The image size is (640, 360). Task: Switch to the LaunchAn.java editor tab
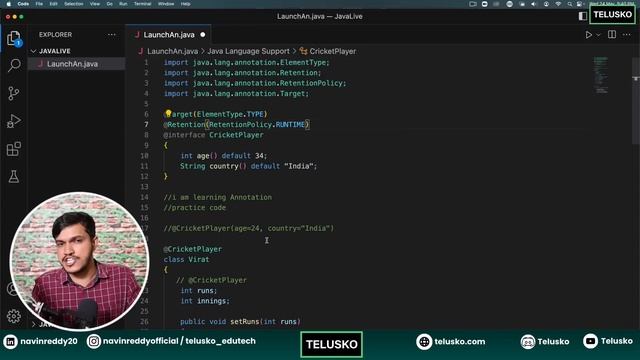(169, 35)
